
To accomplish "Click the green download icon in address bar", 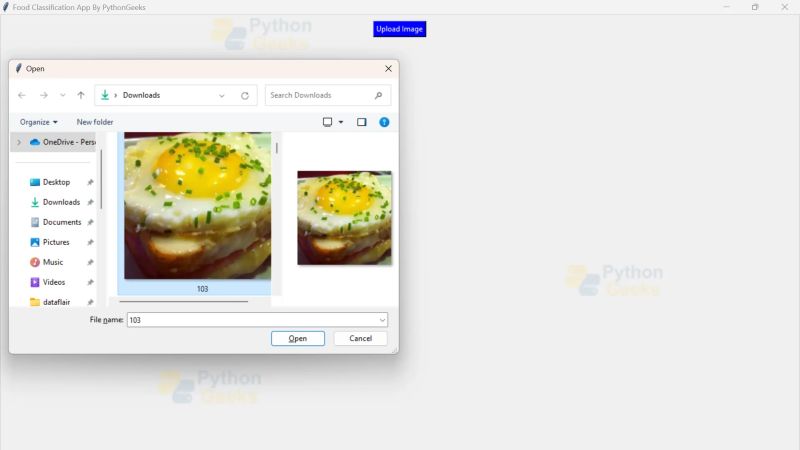I will point(105,95).
